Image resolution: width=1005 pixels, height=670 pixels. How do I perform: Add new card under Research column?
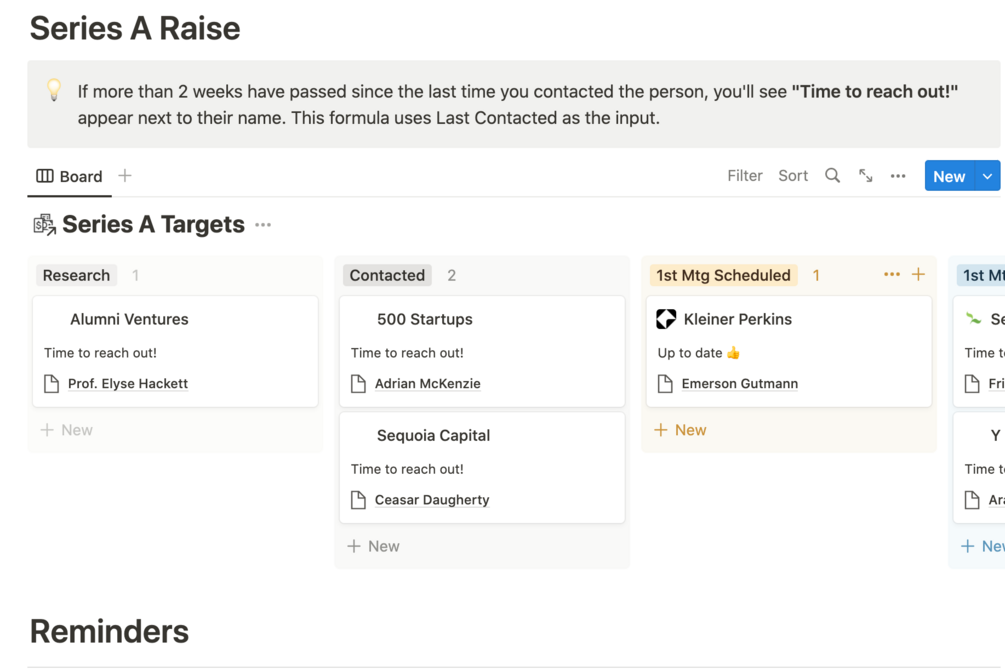[67, 430]
